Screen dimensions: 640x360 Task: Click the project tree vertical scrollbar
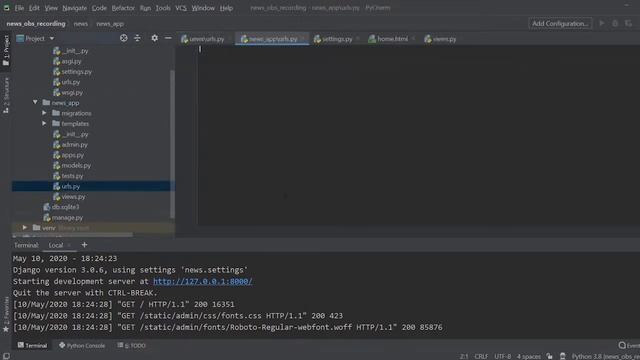172,144
